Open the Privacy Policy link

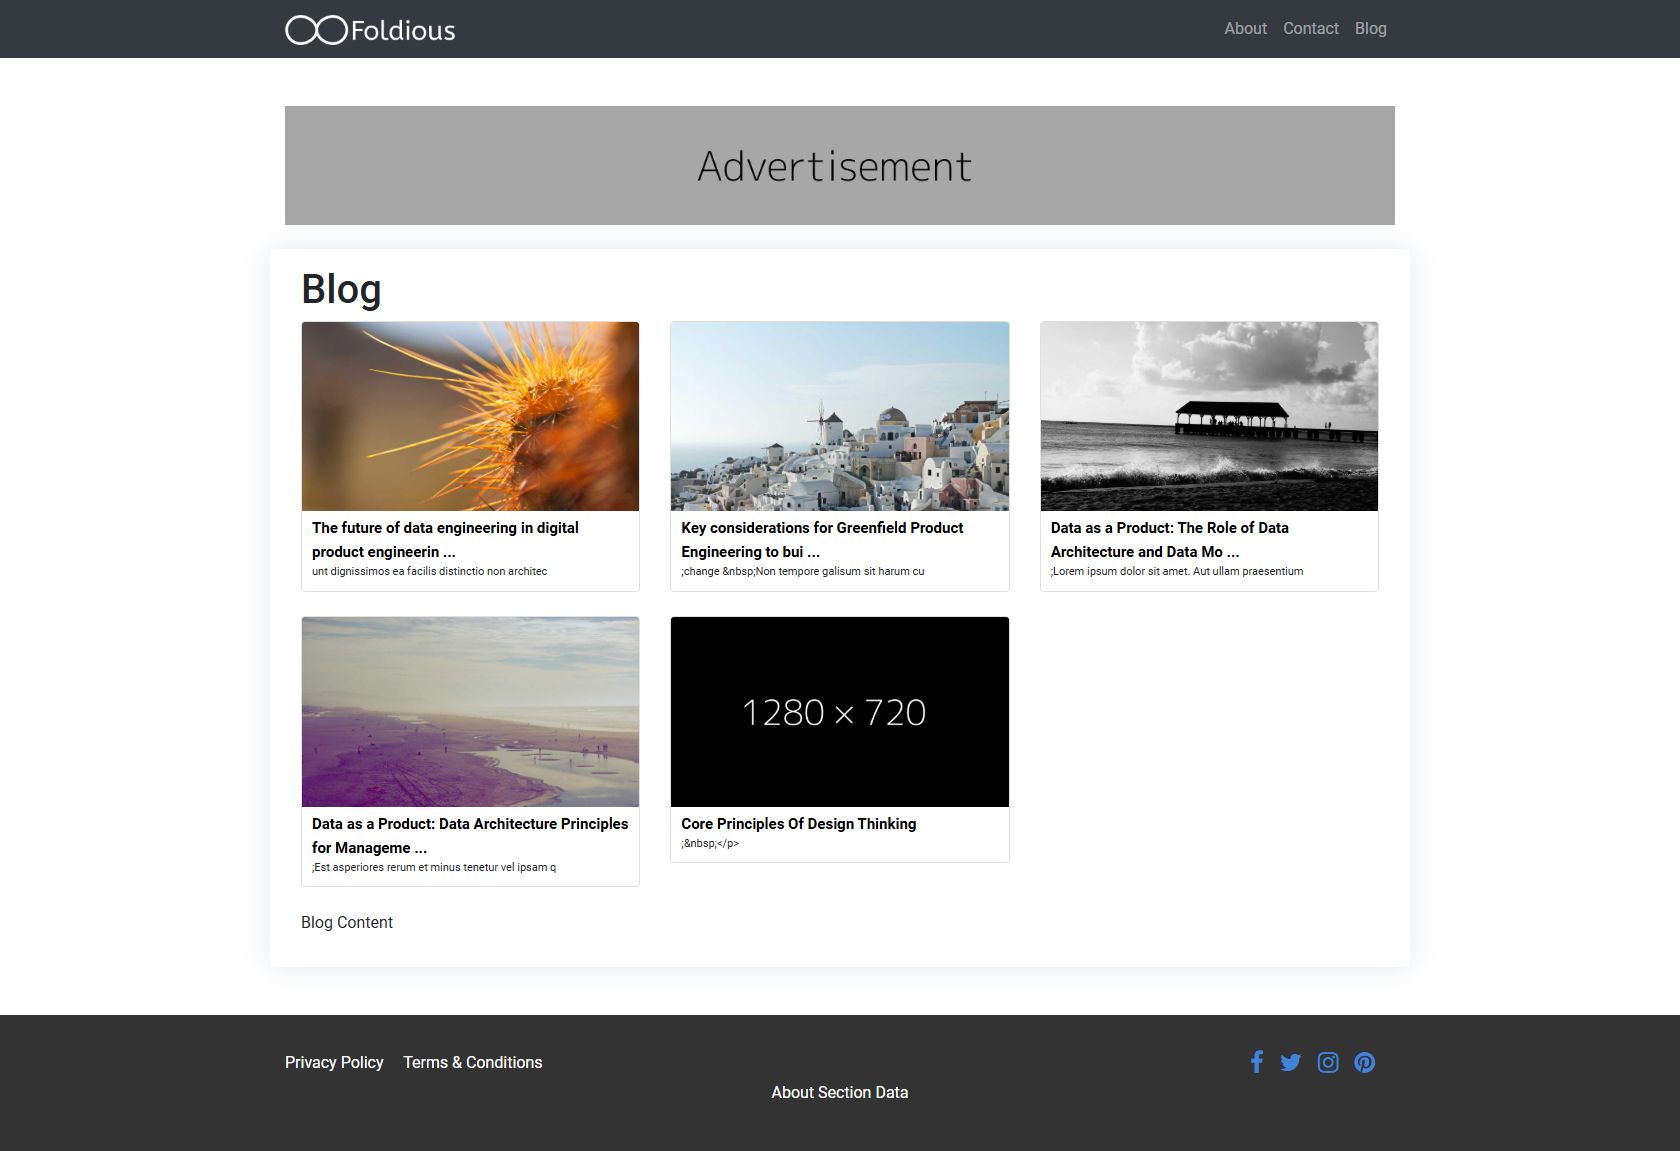tap(334, 1062)
